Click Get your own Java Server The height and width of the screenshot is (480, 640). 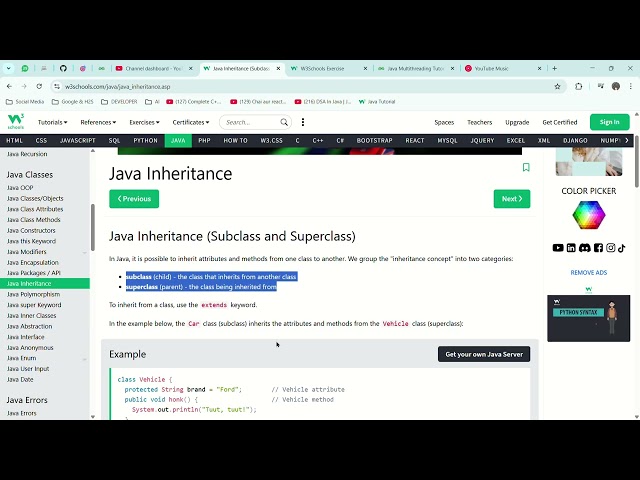point(484,354)
